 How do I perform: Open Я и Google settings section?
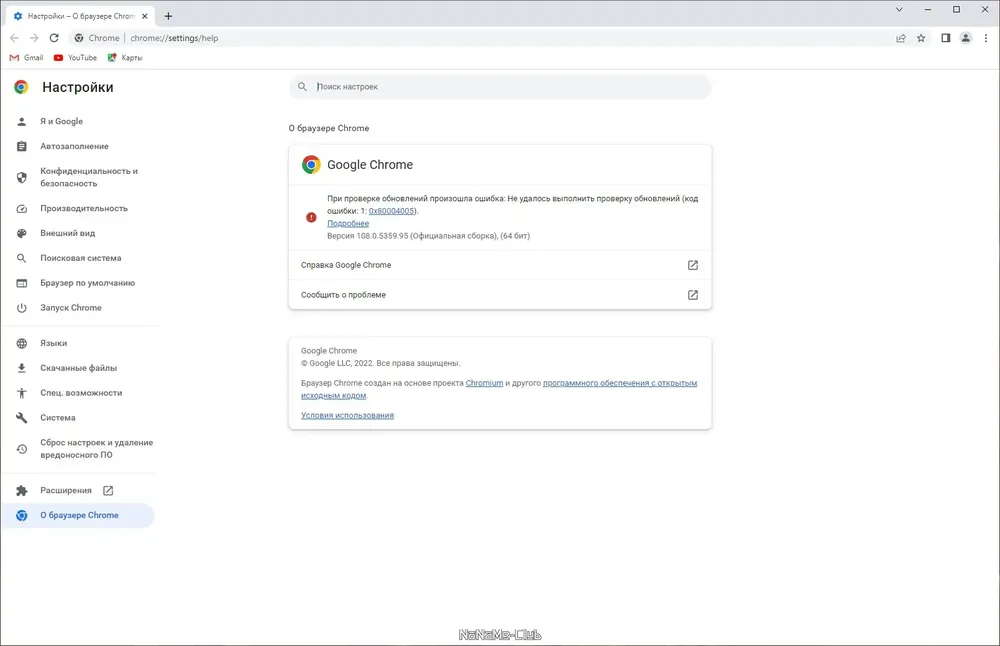click(x=78, y=121)
